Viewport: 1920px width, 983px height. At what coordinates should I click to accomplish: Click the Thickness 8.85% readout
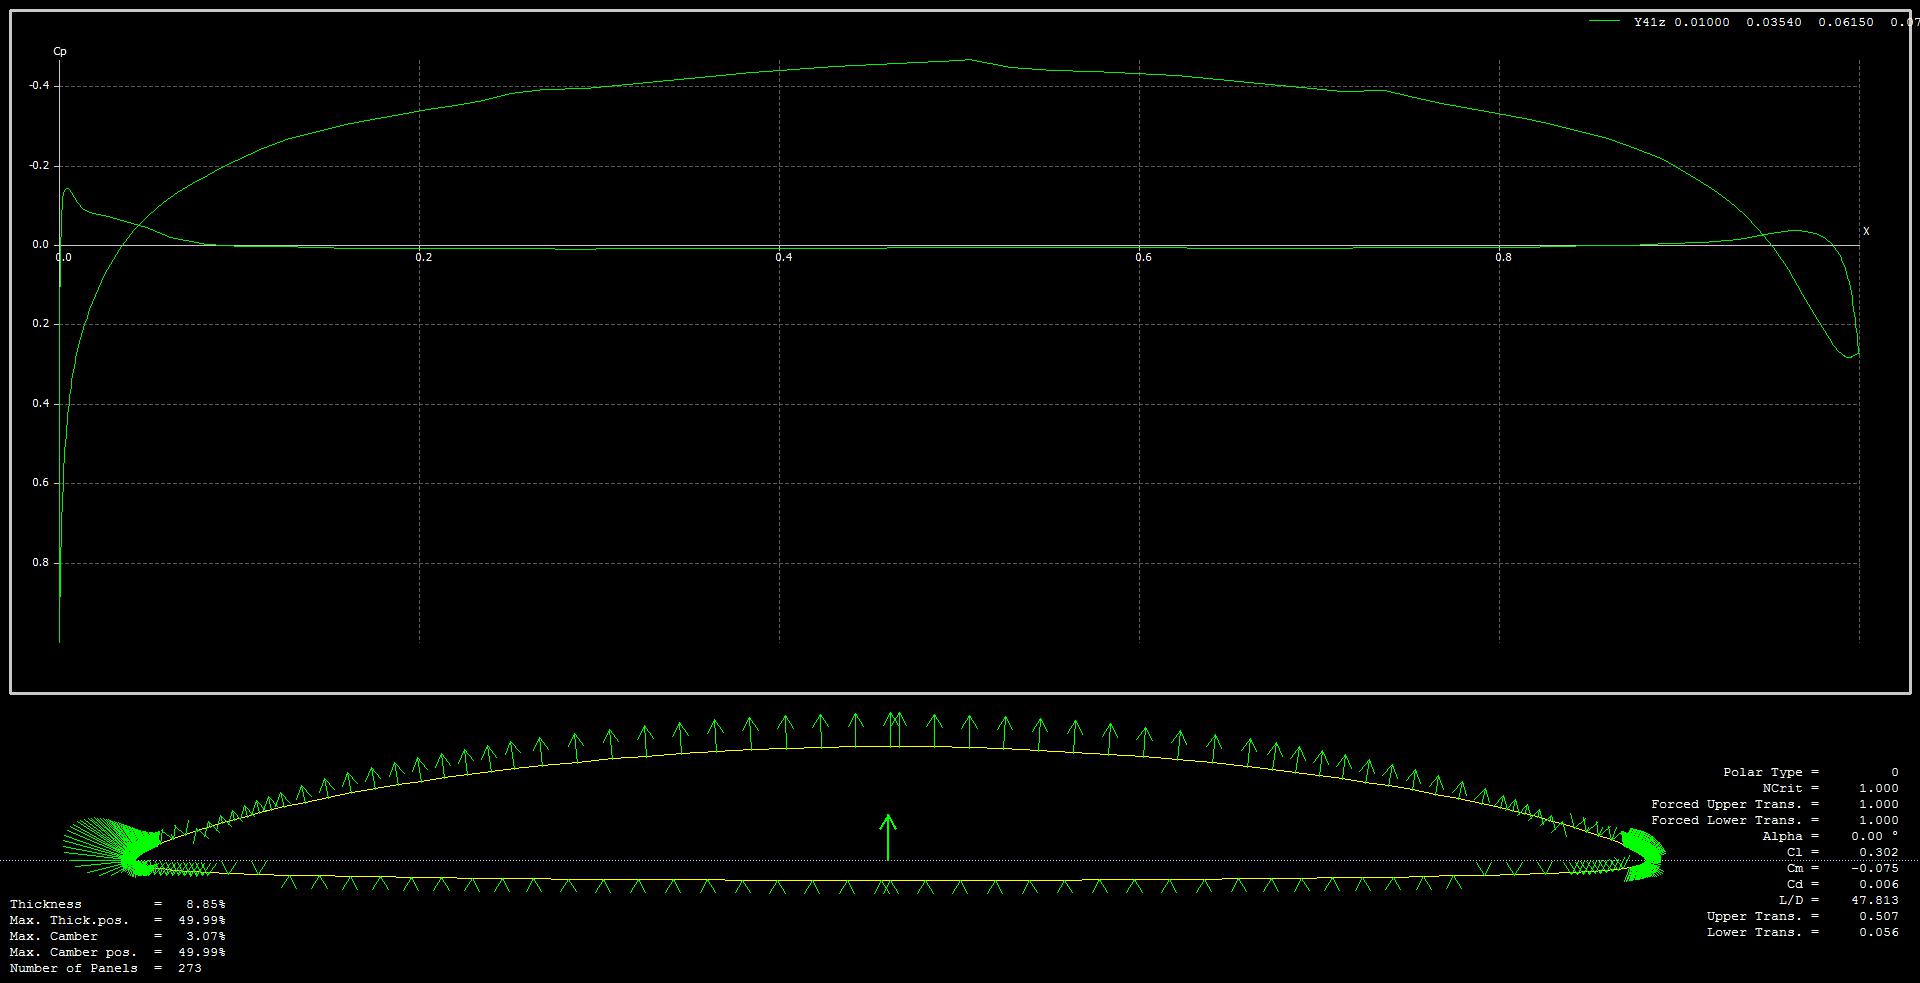click(x=205, y=904)
